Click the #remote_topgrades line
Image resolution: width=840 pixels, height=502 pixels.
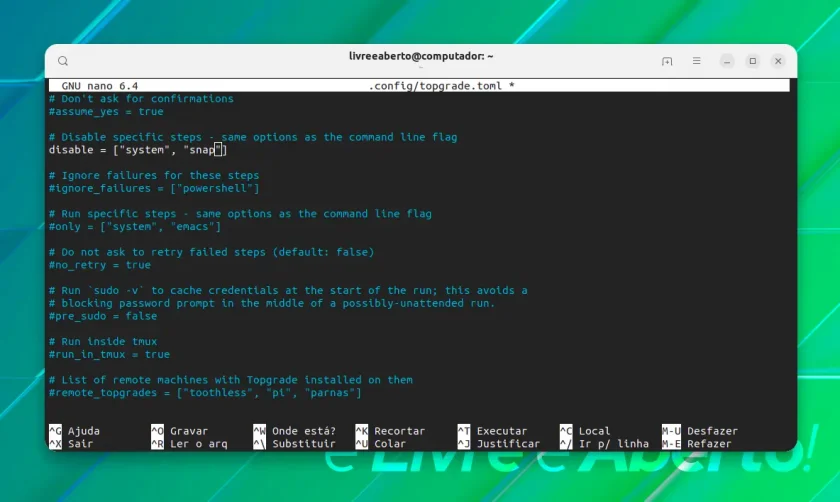tap(205, 393)
